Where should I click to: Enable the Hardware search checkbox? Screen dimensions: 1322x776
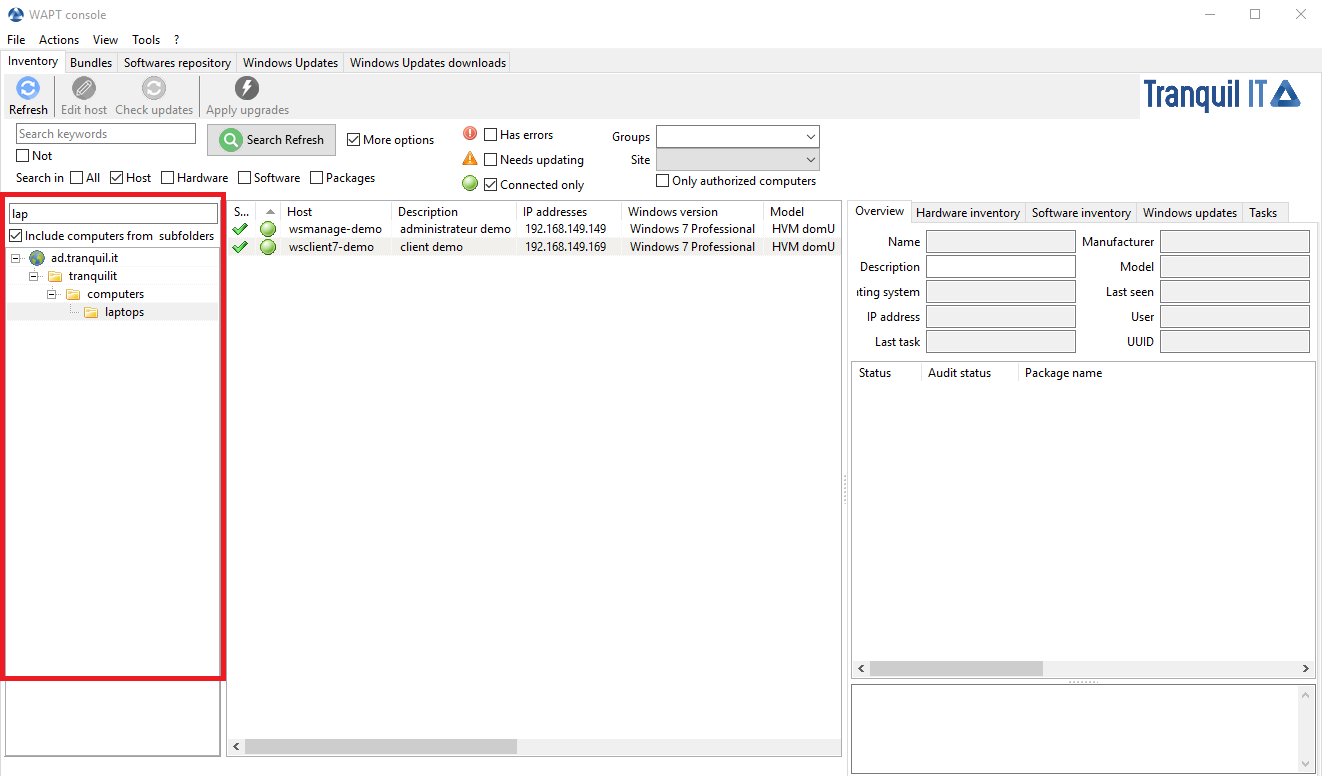pyautogui.click(x=167, y=178)
